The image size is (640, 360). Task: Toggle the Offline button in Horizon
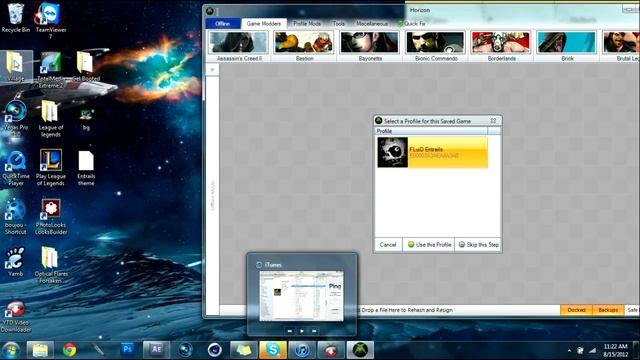coord(223,24)
